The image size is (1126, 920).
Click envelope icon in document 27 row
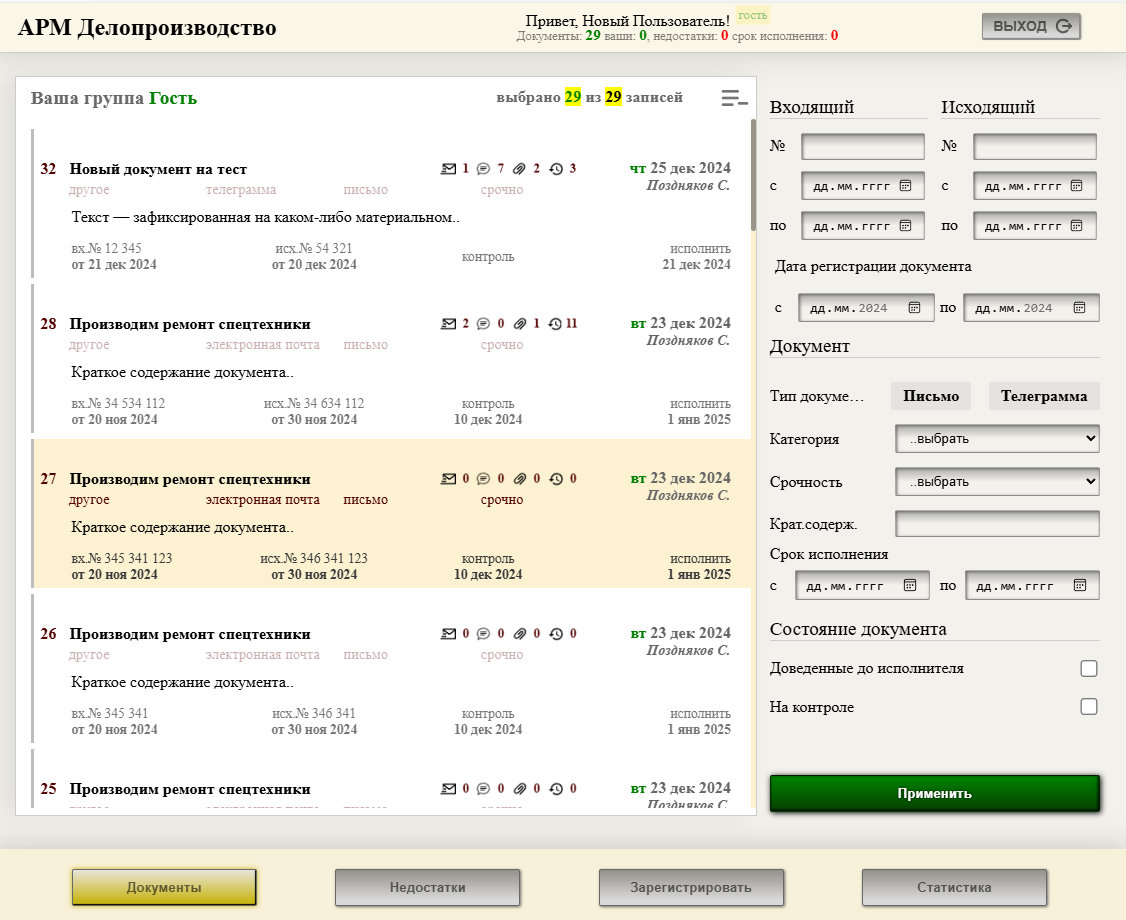pyautogui.click(x=448, y=479)
